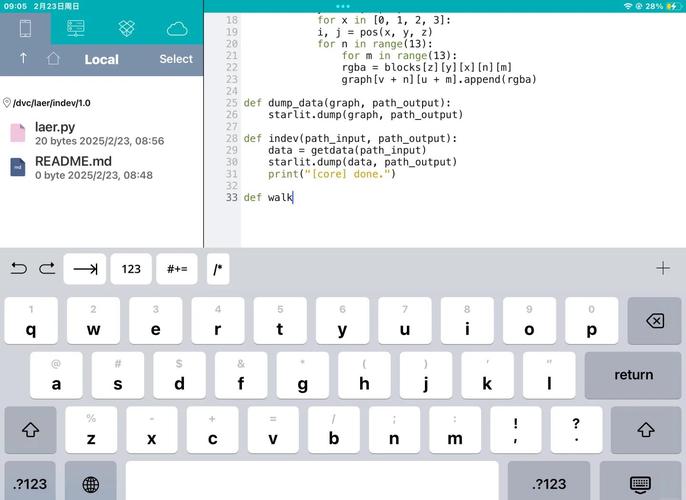
Task: Switch the shortcut row to #+= symbols
Action: [177, 269]
